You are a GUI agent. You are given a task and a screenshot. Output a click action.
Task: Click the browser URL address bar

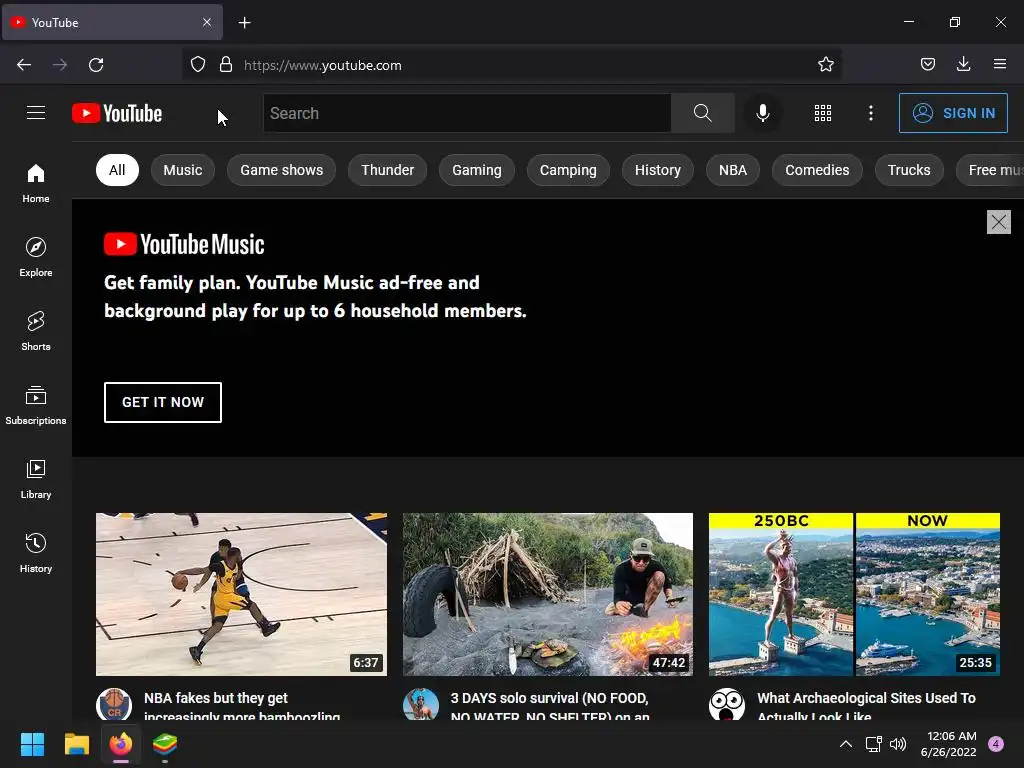click(x=511, y=65)
